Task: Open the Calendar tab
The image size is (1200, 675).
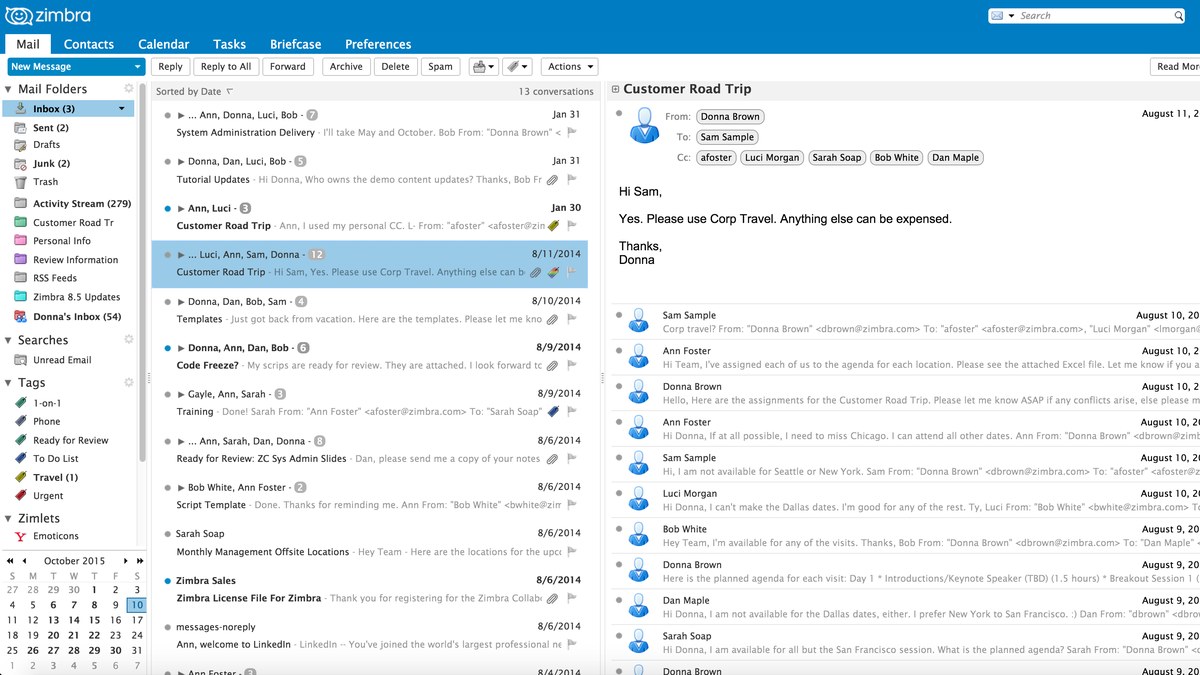Action: pos(163,44)
